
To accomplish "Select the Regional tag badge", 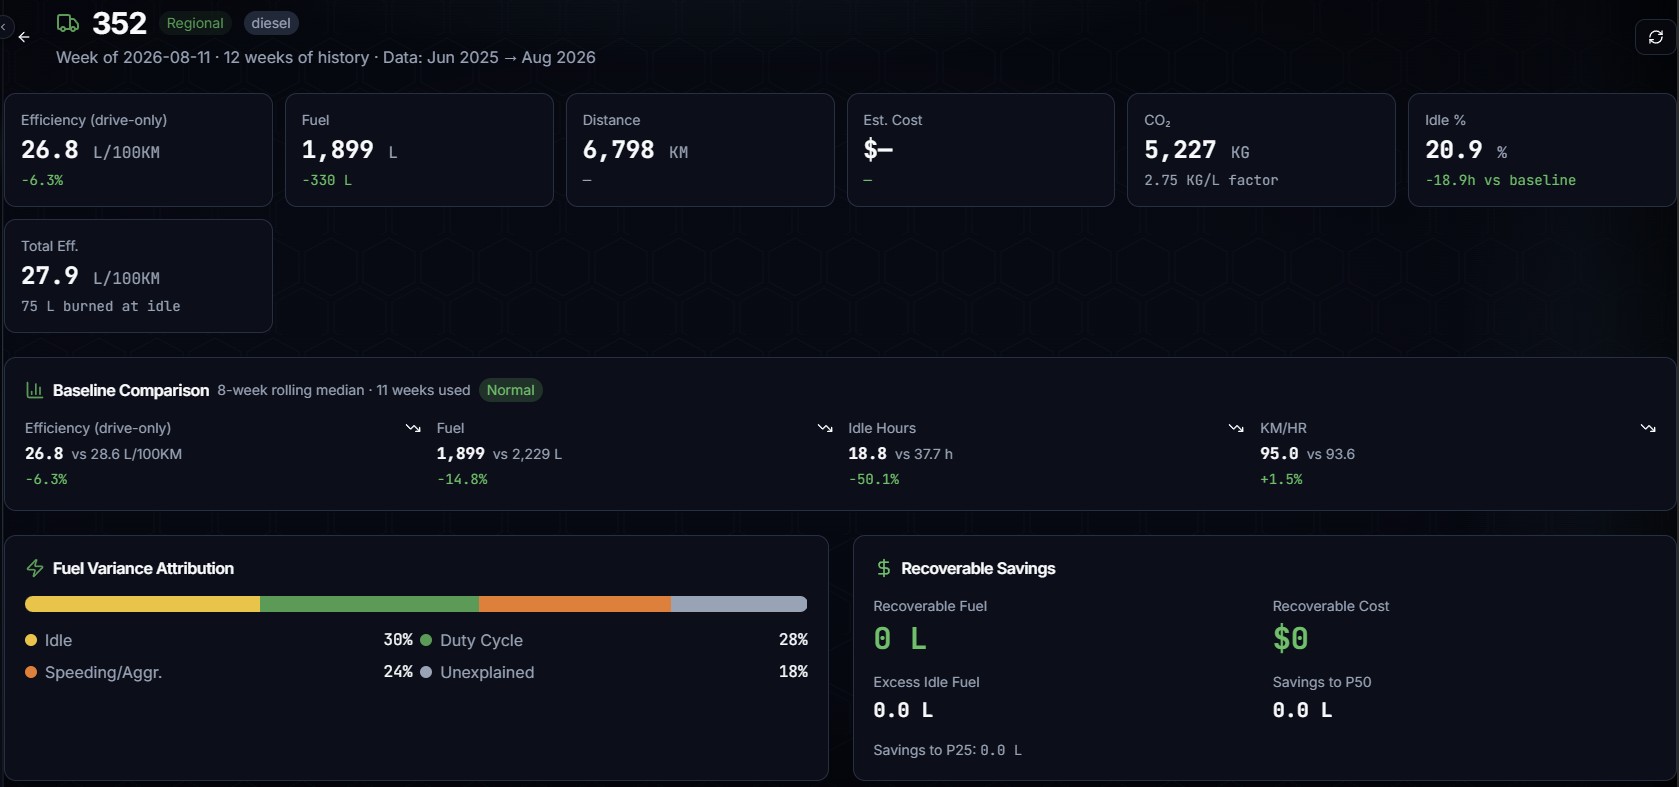I will point(195,23).
